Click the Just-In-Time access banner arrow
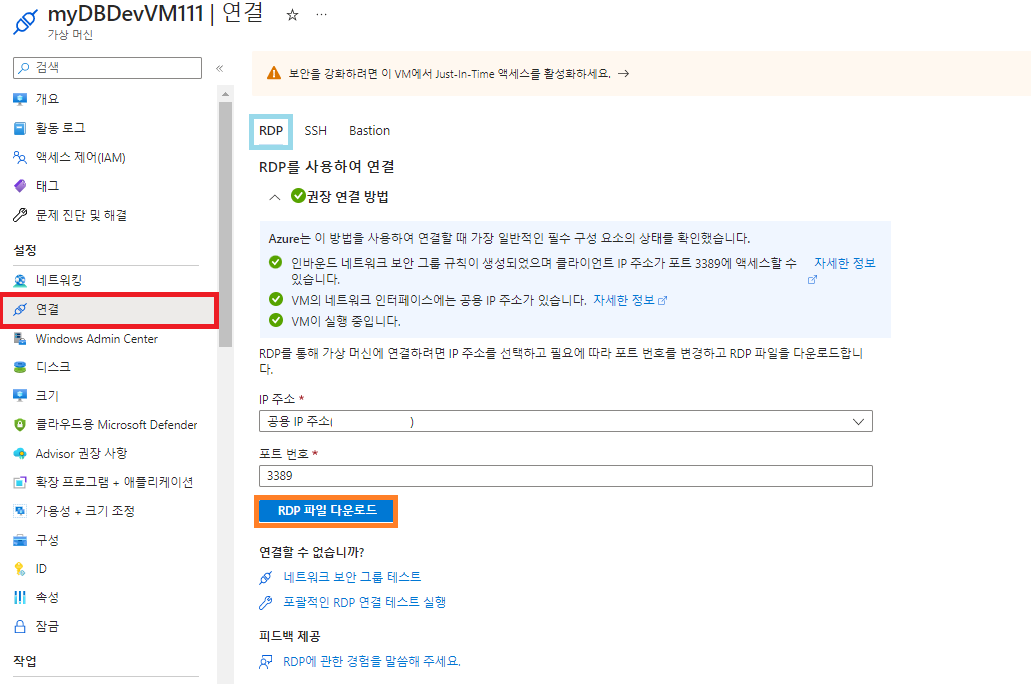The width and height of the screenshot is (1031, 684). tap(624, 74)
